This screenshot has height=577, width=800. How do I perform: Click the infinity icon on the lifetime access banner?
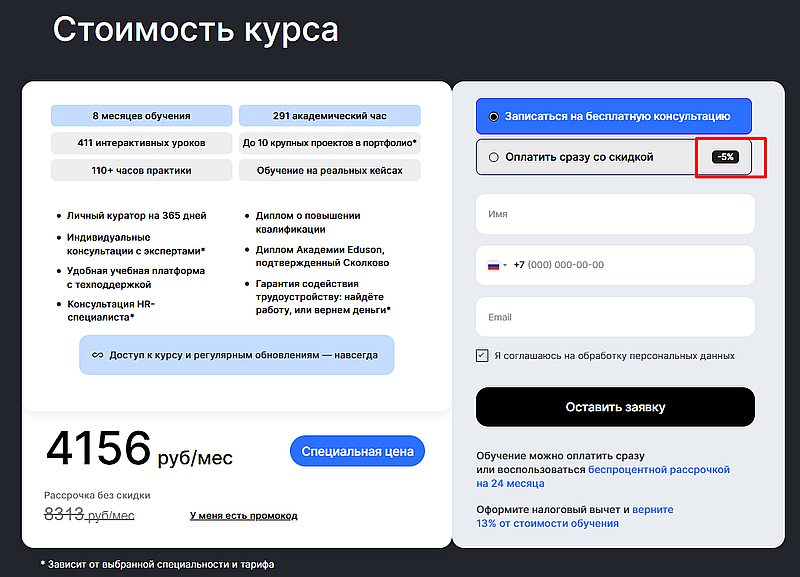[97, 355]
